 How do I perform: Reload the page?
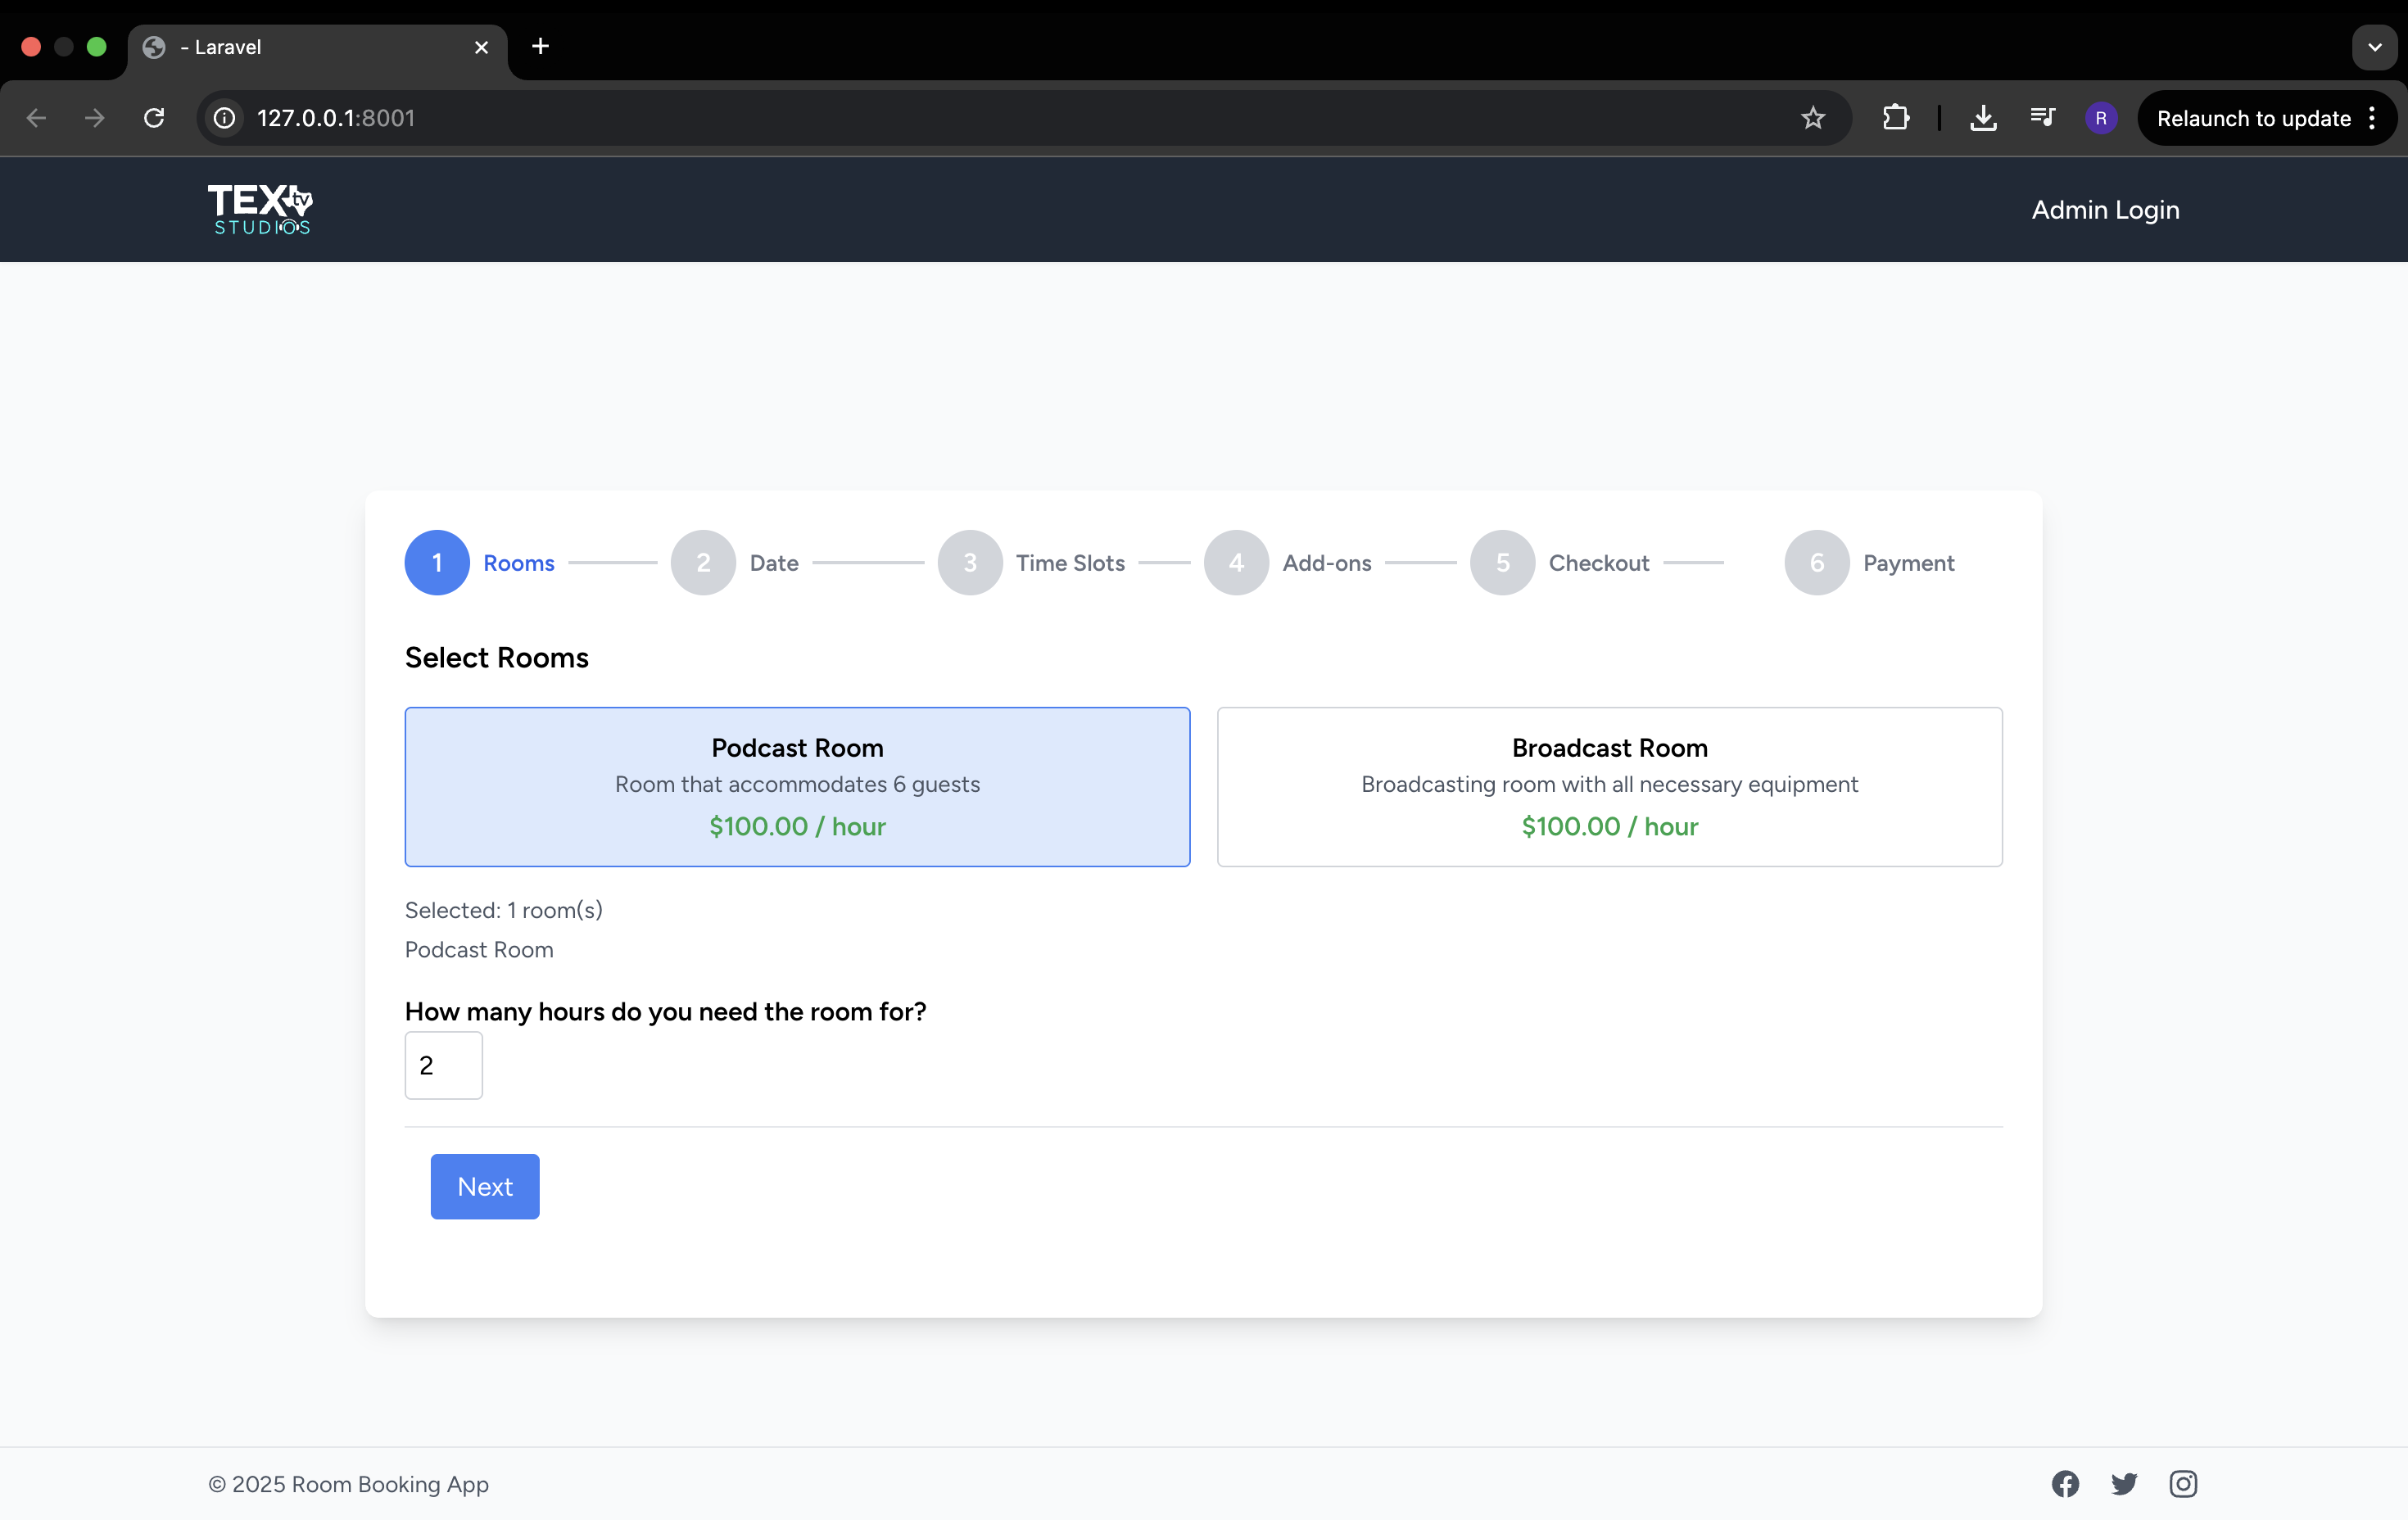(154, 118)
